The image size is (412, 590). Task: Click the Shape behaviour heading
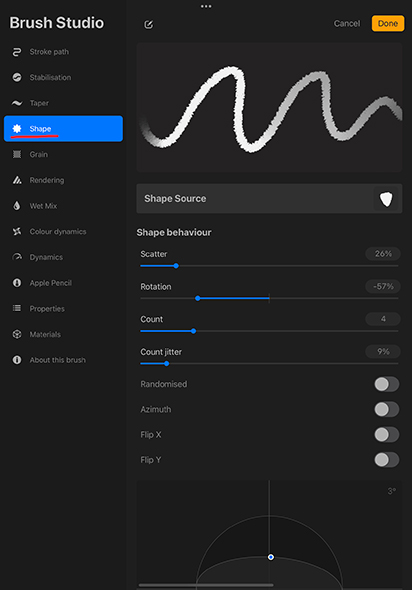click(174, 233)
